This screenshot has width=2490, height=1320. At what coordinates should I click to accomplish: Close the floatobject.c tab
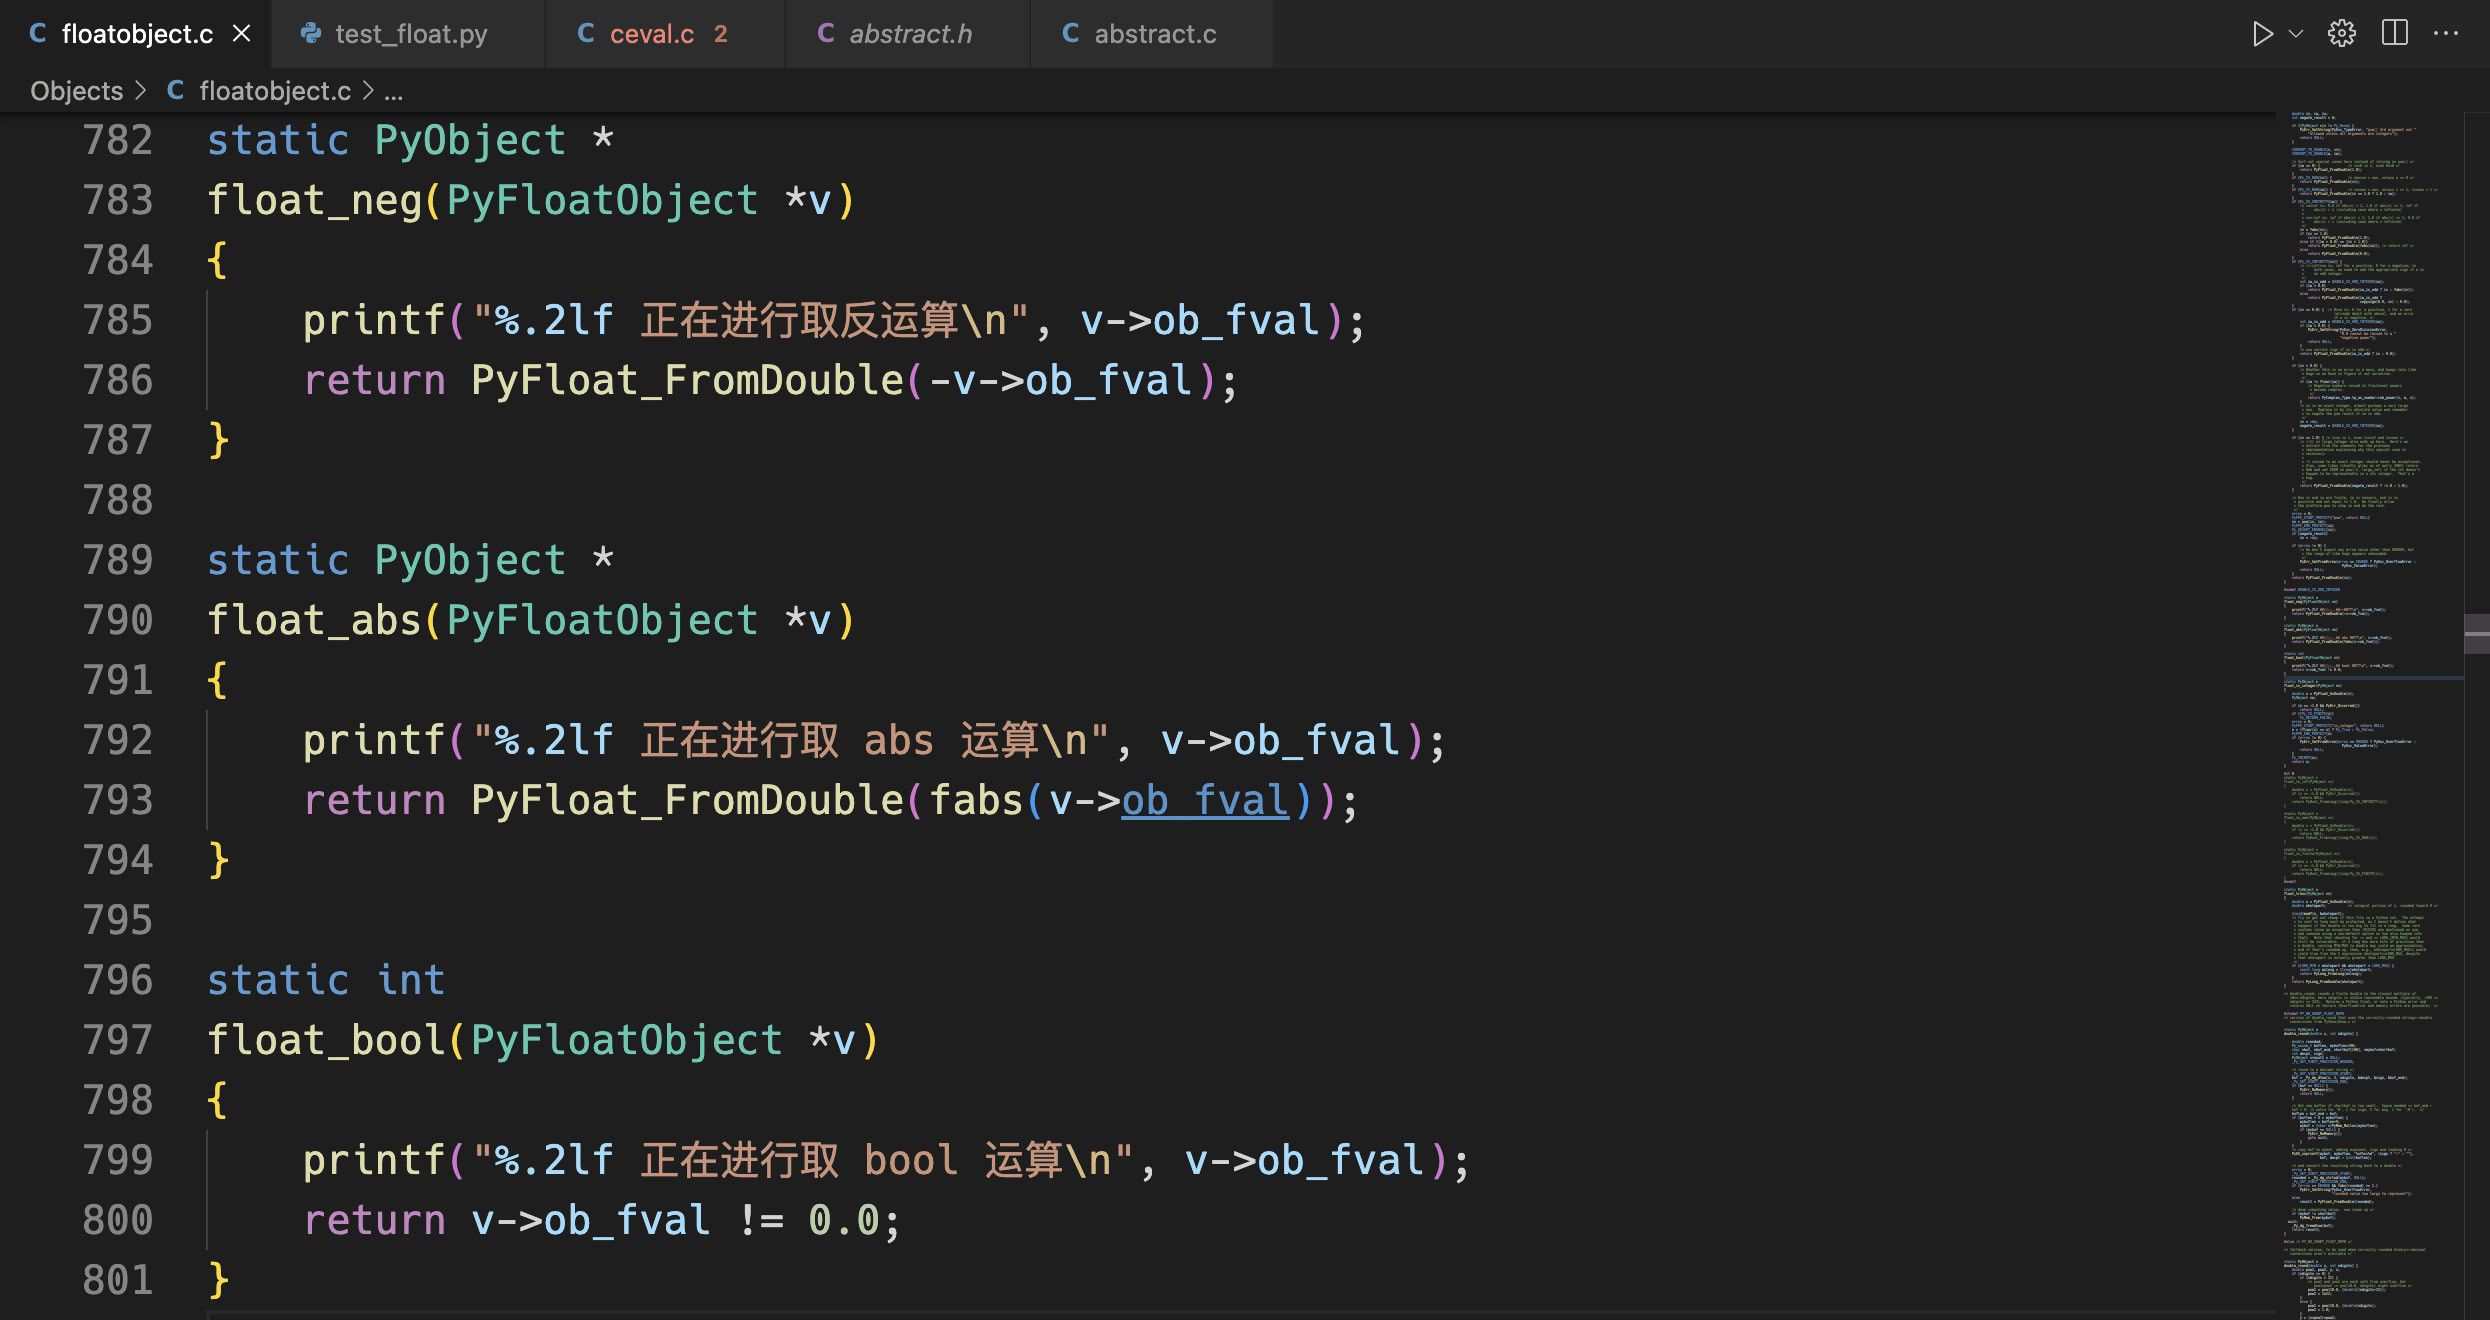[x=241, y=34]
